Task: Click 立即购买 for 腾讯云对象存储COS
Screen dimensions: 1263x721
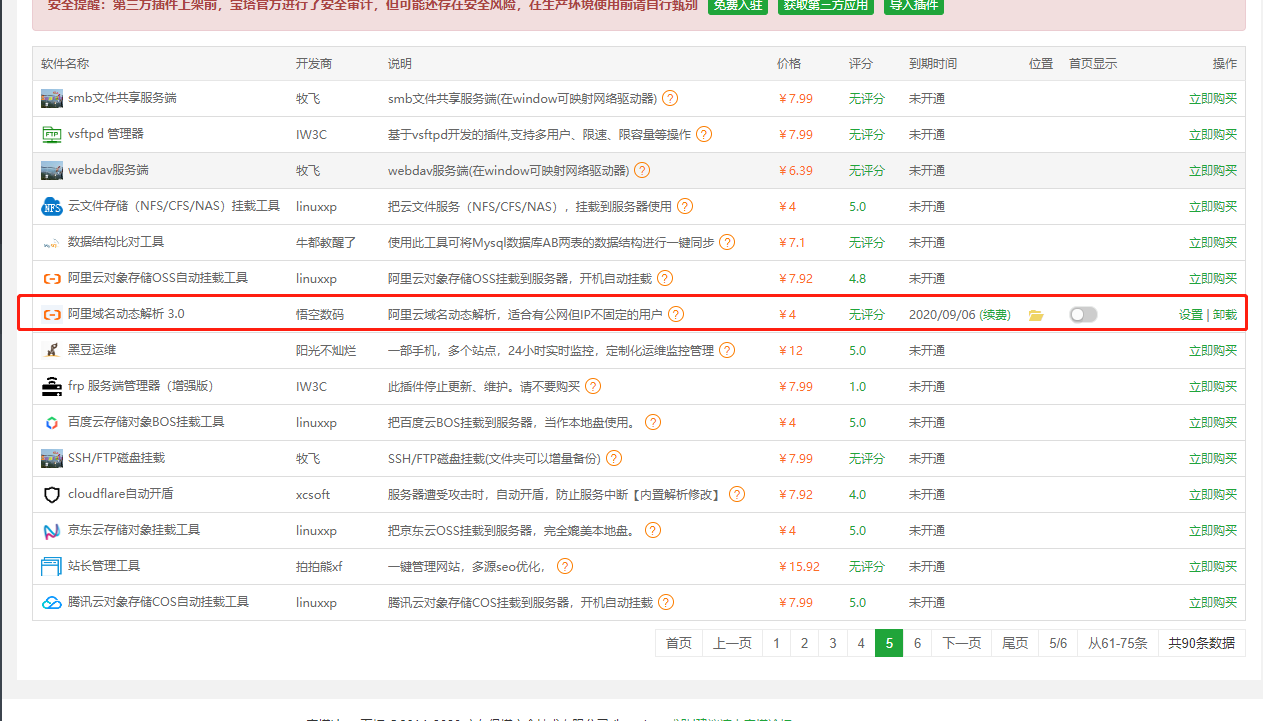Action: point(1213,603)
